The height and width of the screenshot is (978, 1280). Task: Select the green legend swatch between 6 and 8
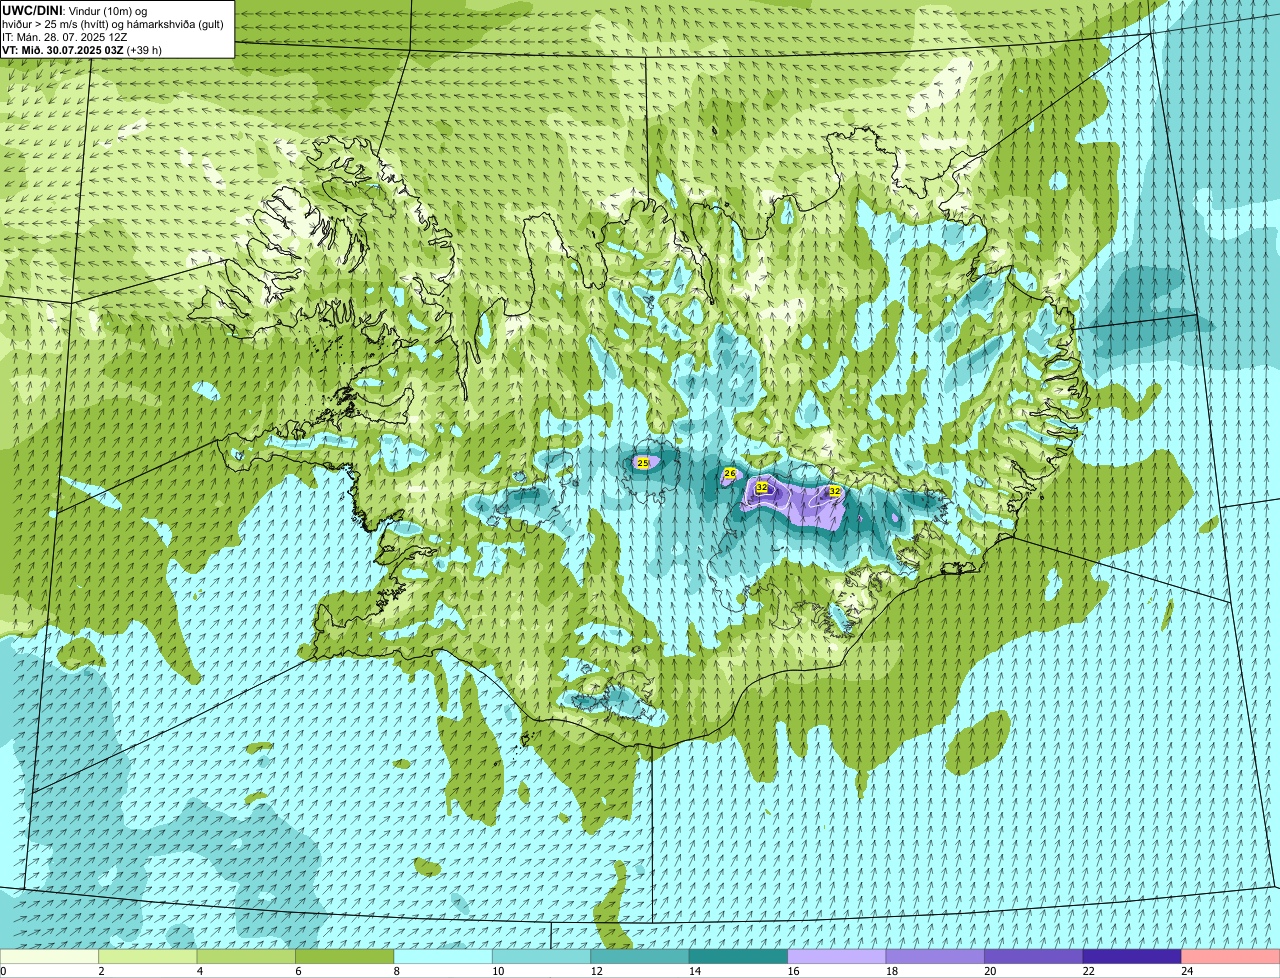click(345, 956)
